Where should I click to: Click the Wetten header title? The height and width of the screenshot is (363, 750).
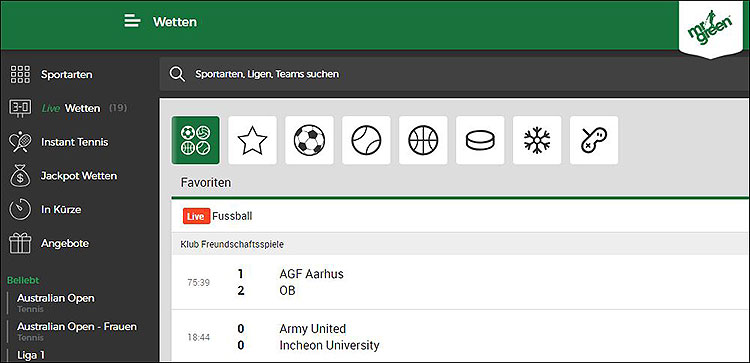pos(175,22)
